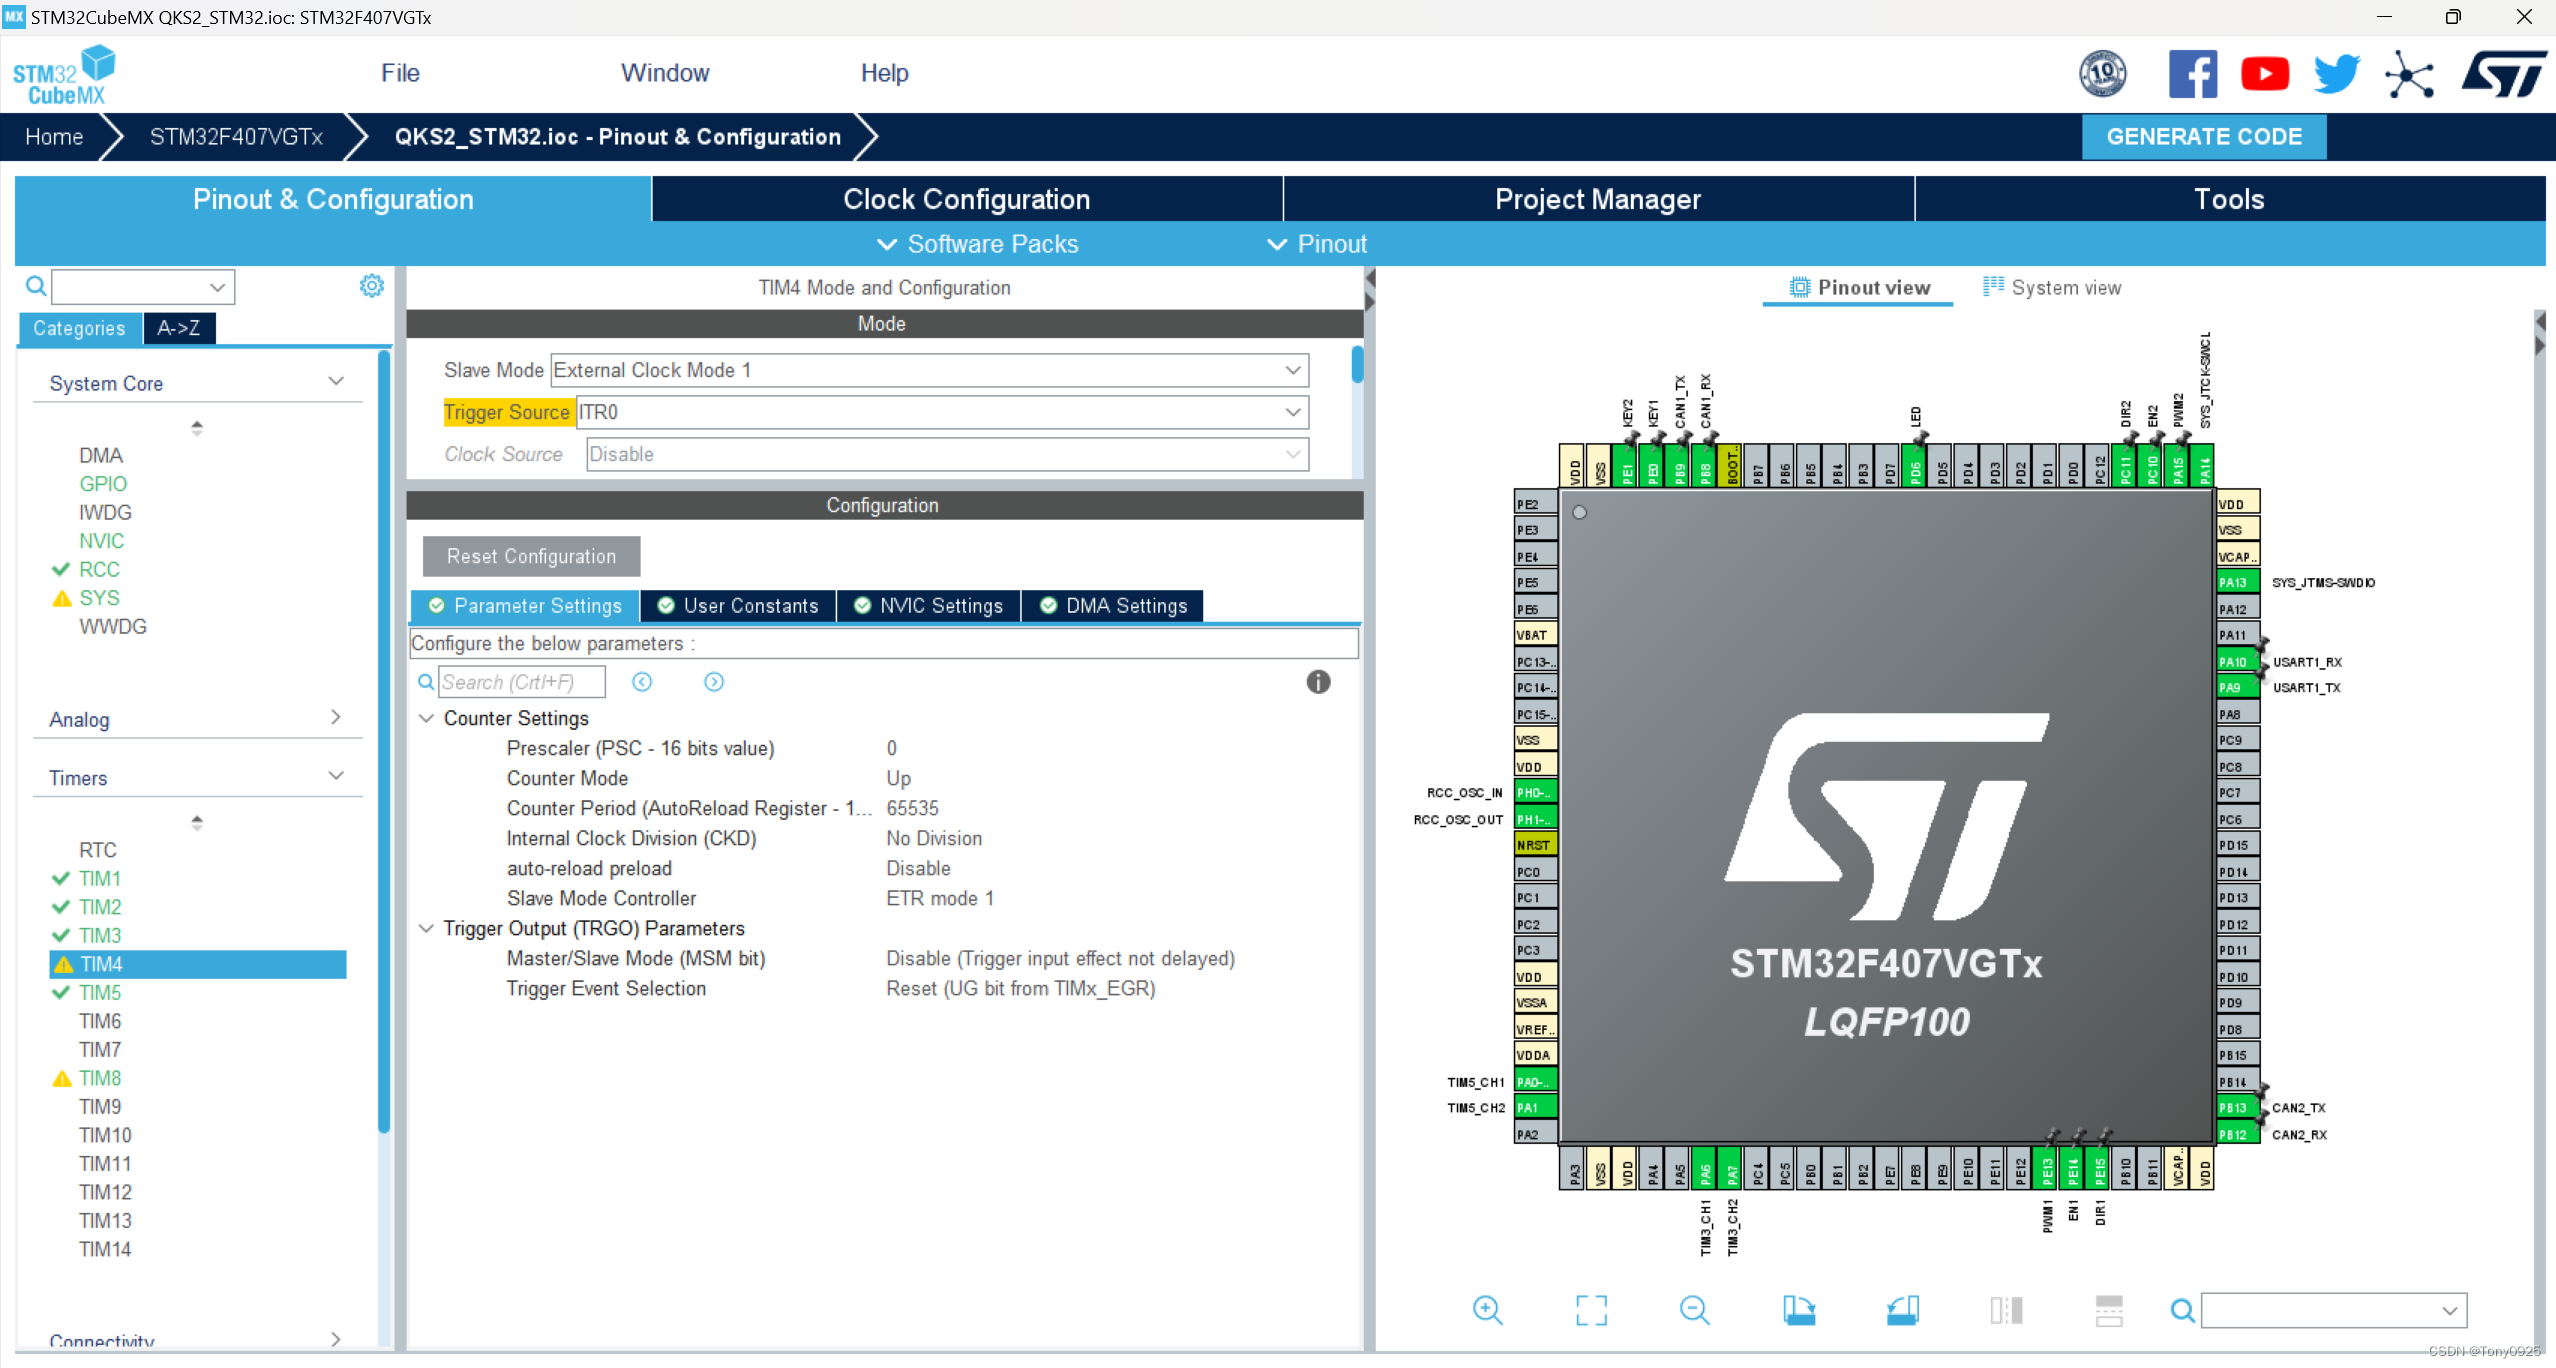Click the parameter info icon

[x=1318, y=682]
